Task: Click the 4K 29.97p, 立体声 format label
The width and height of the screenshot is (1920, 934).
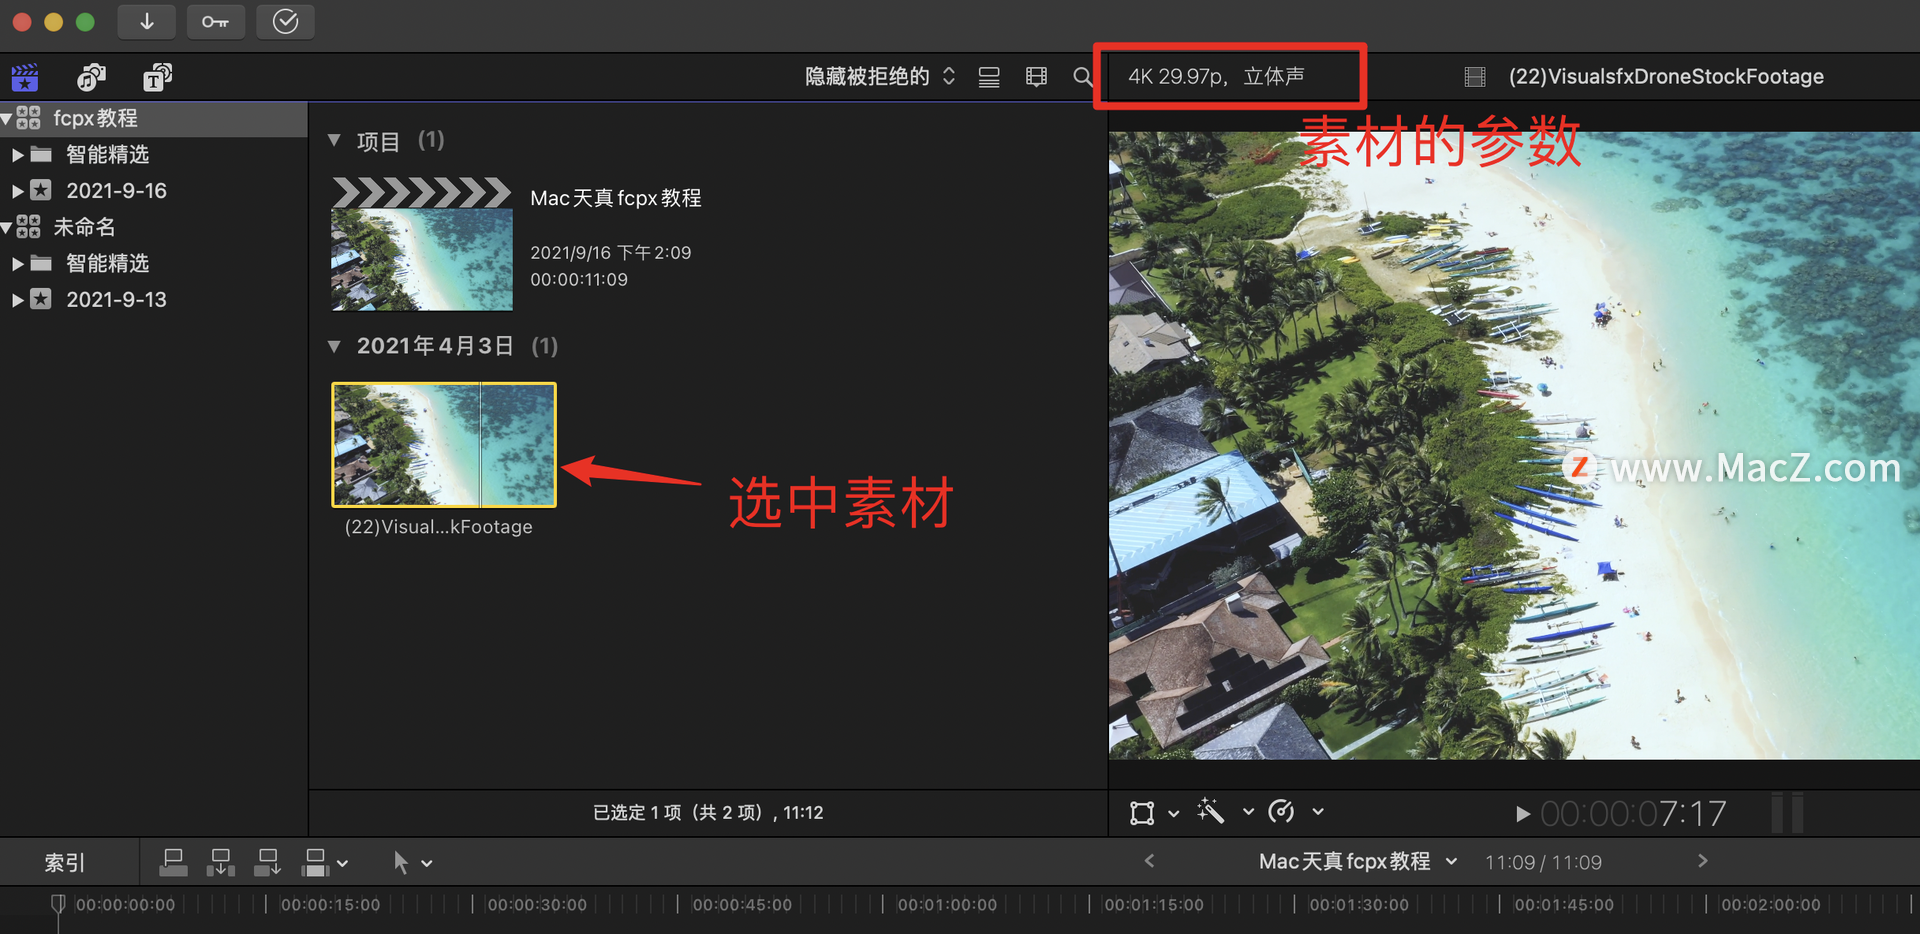Action: coord(1216,77)
